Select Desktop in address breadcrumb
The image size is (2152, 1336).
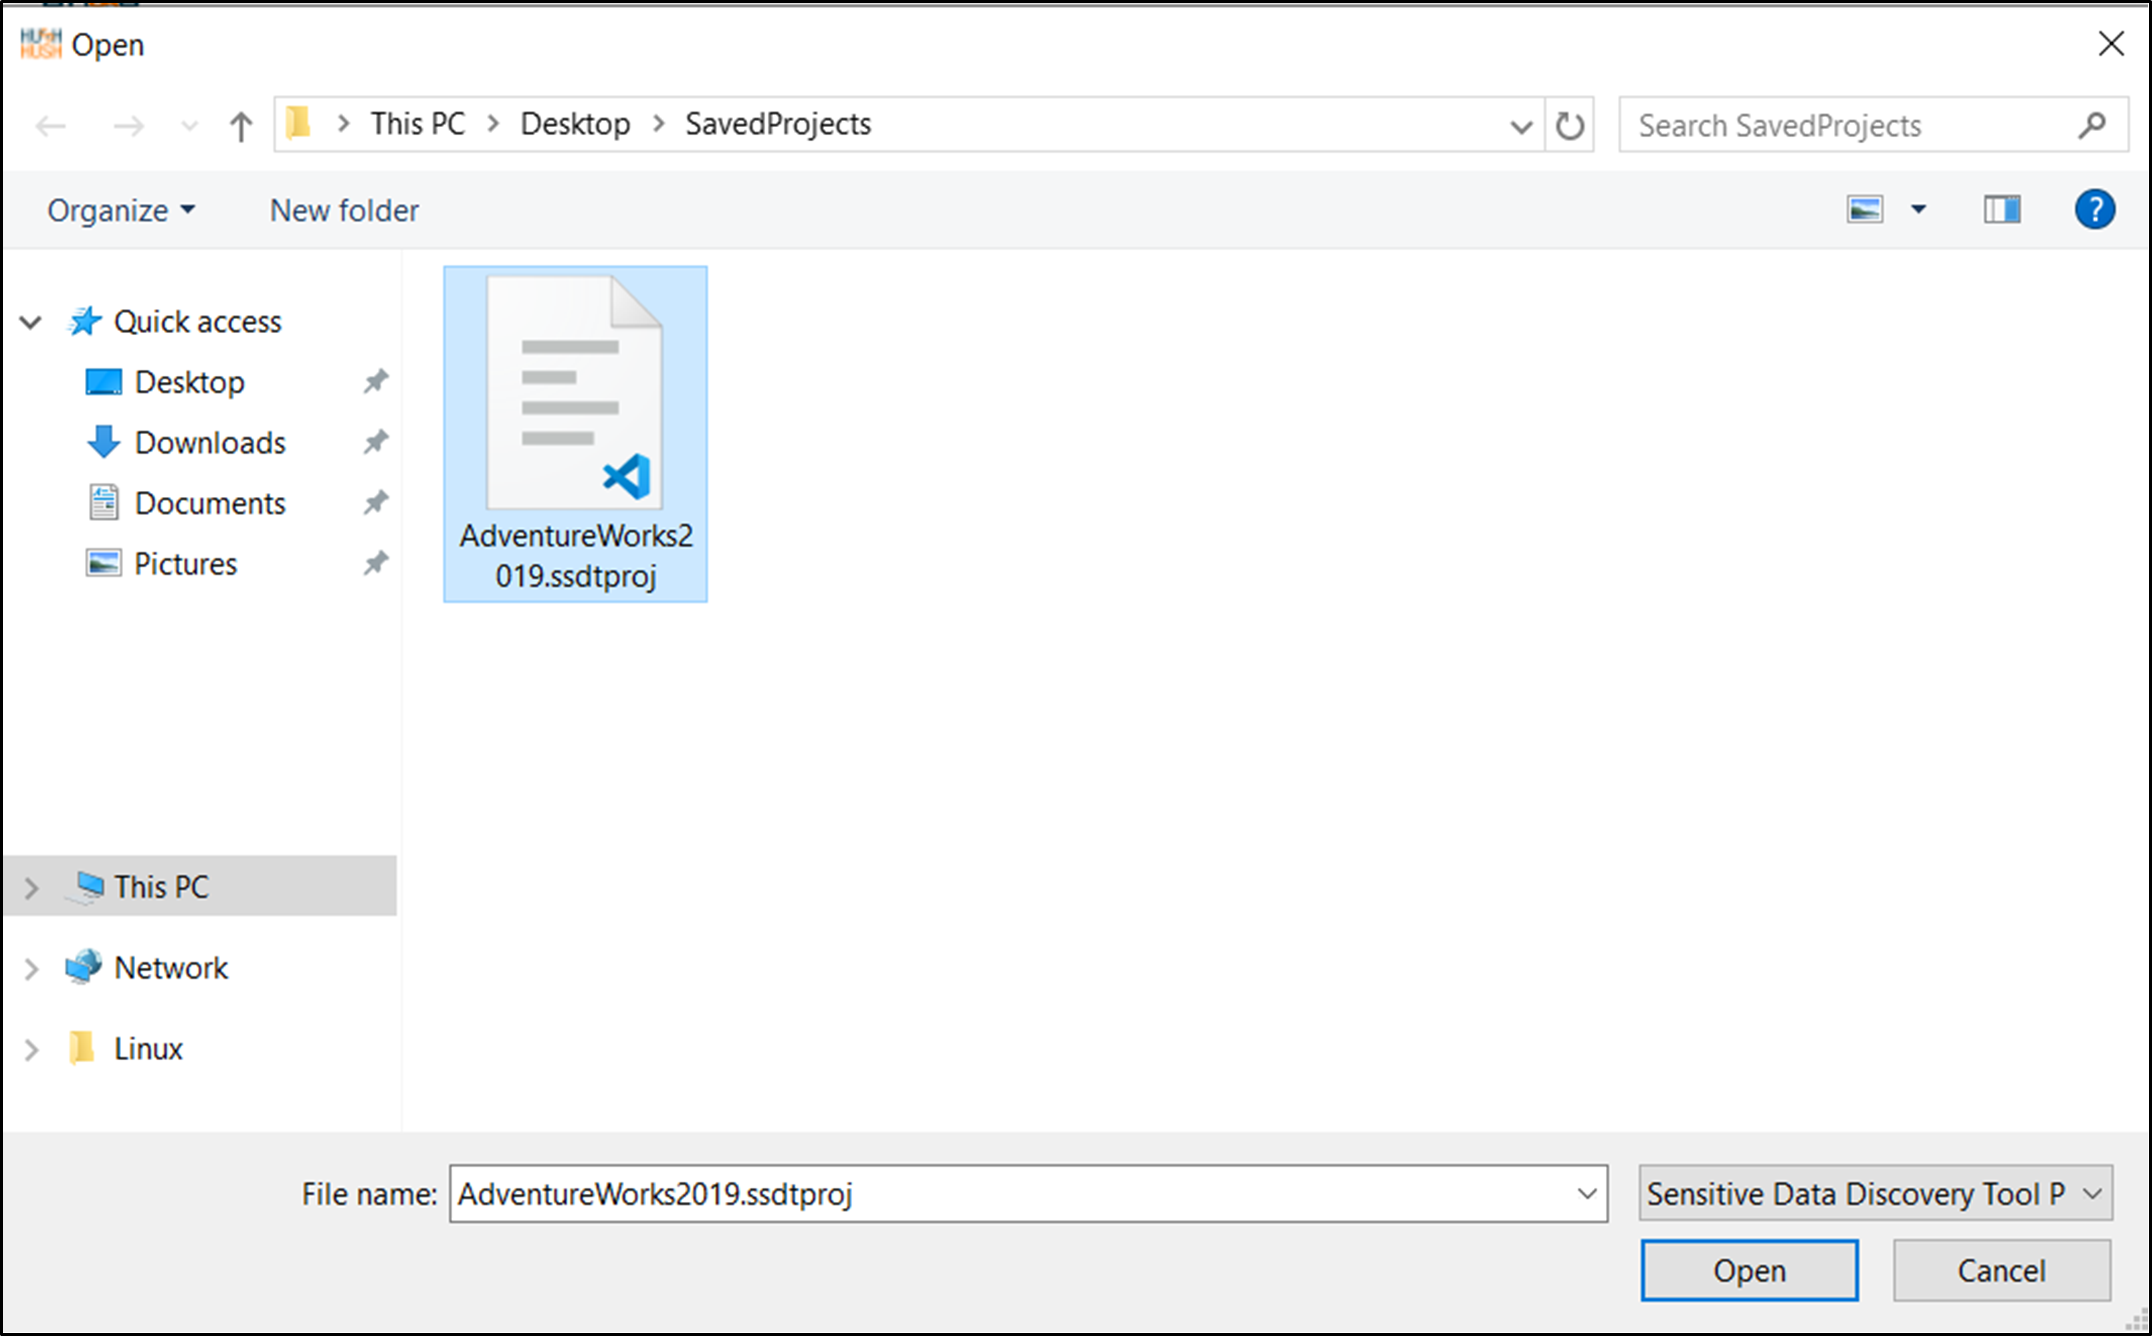tap(575, 124)
